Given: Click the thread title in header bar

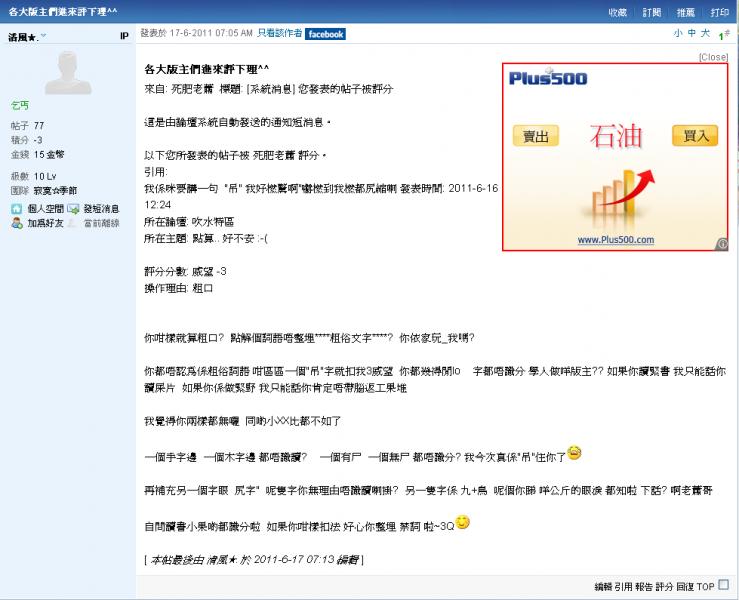Looking at the screenshot, I should click(63, 11).
